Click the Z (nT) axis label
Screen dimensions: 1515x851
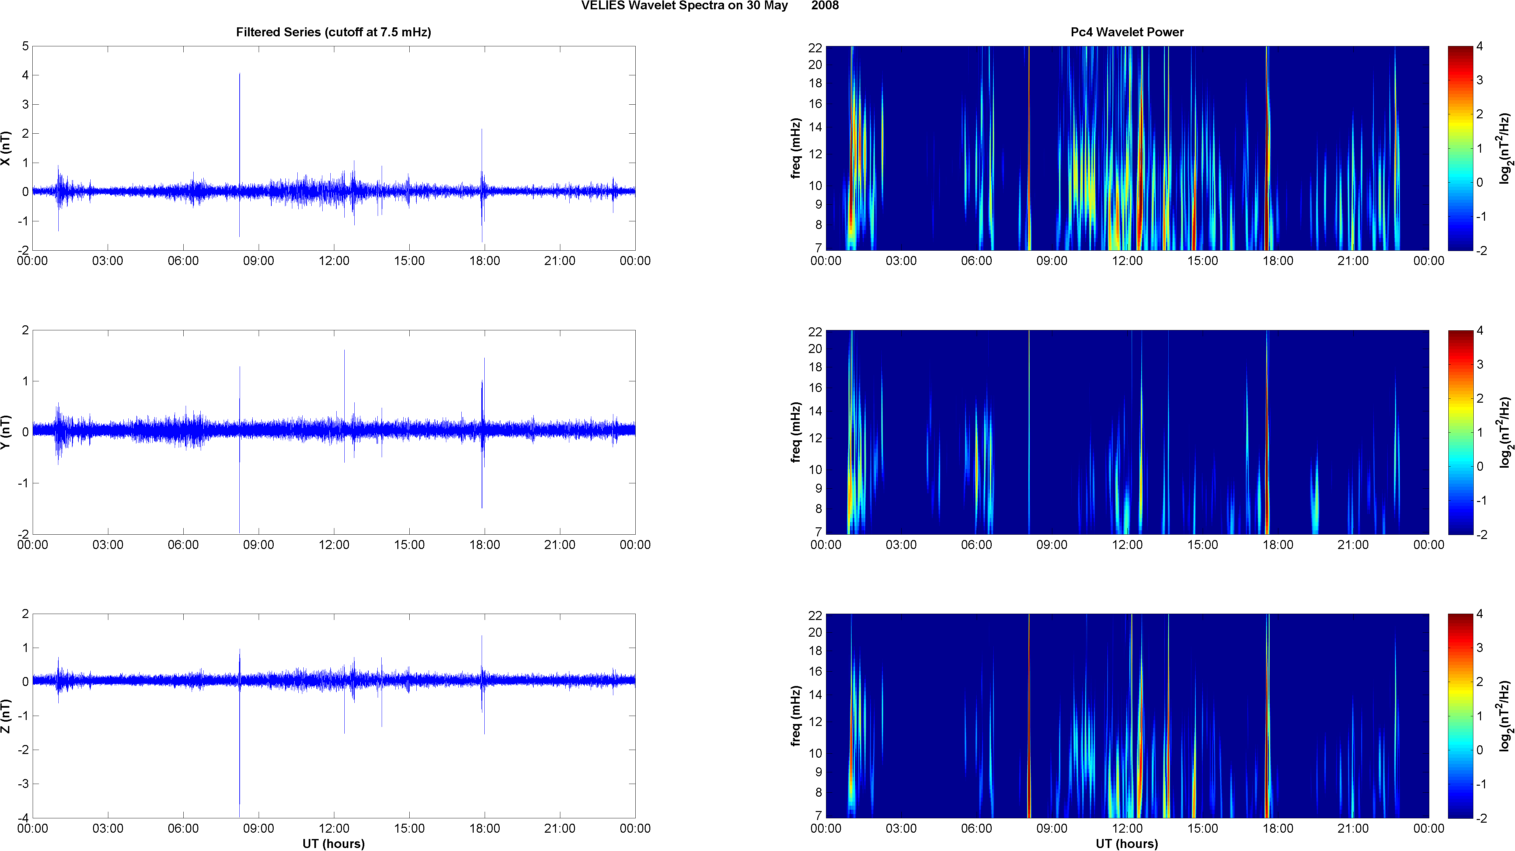[7, 716]
